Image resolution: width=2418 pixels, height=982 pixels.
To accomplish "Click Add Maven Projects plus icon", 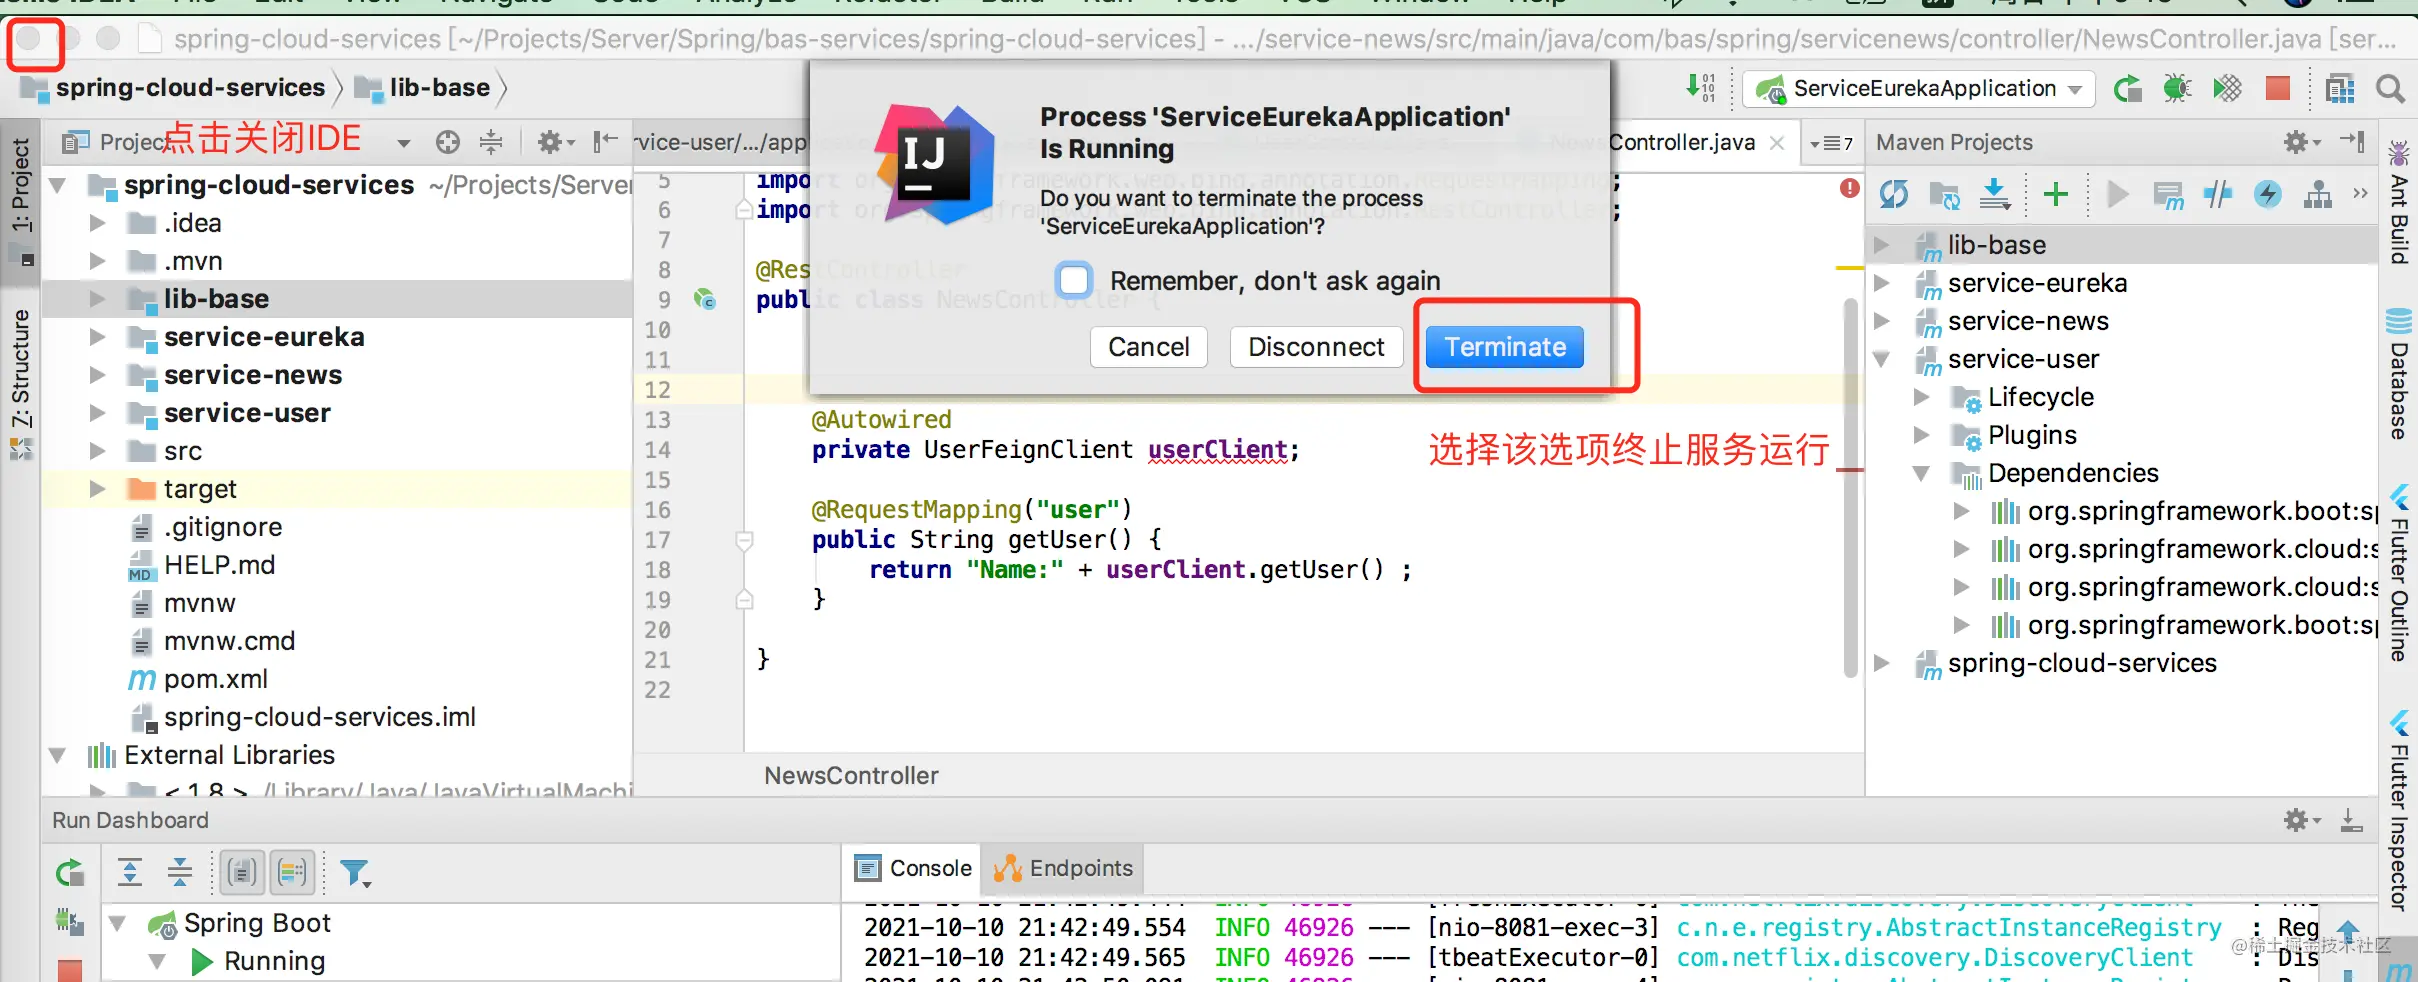I will tap(2056, 194).
